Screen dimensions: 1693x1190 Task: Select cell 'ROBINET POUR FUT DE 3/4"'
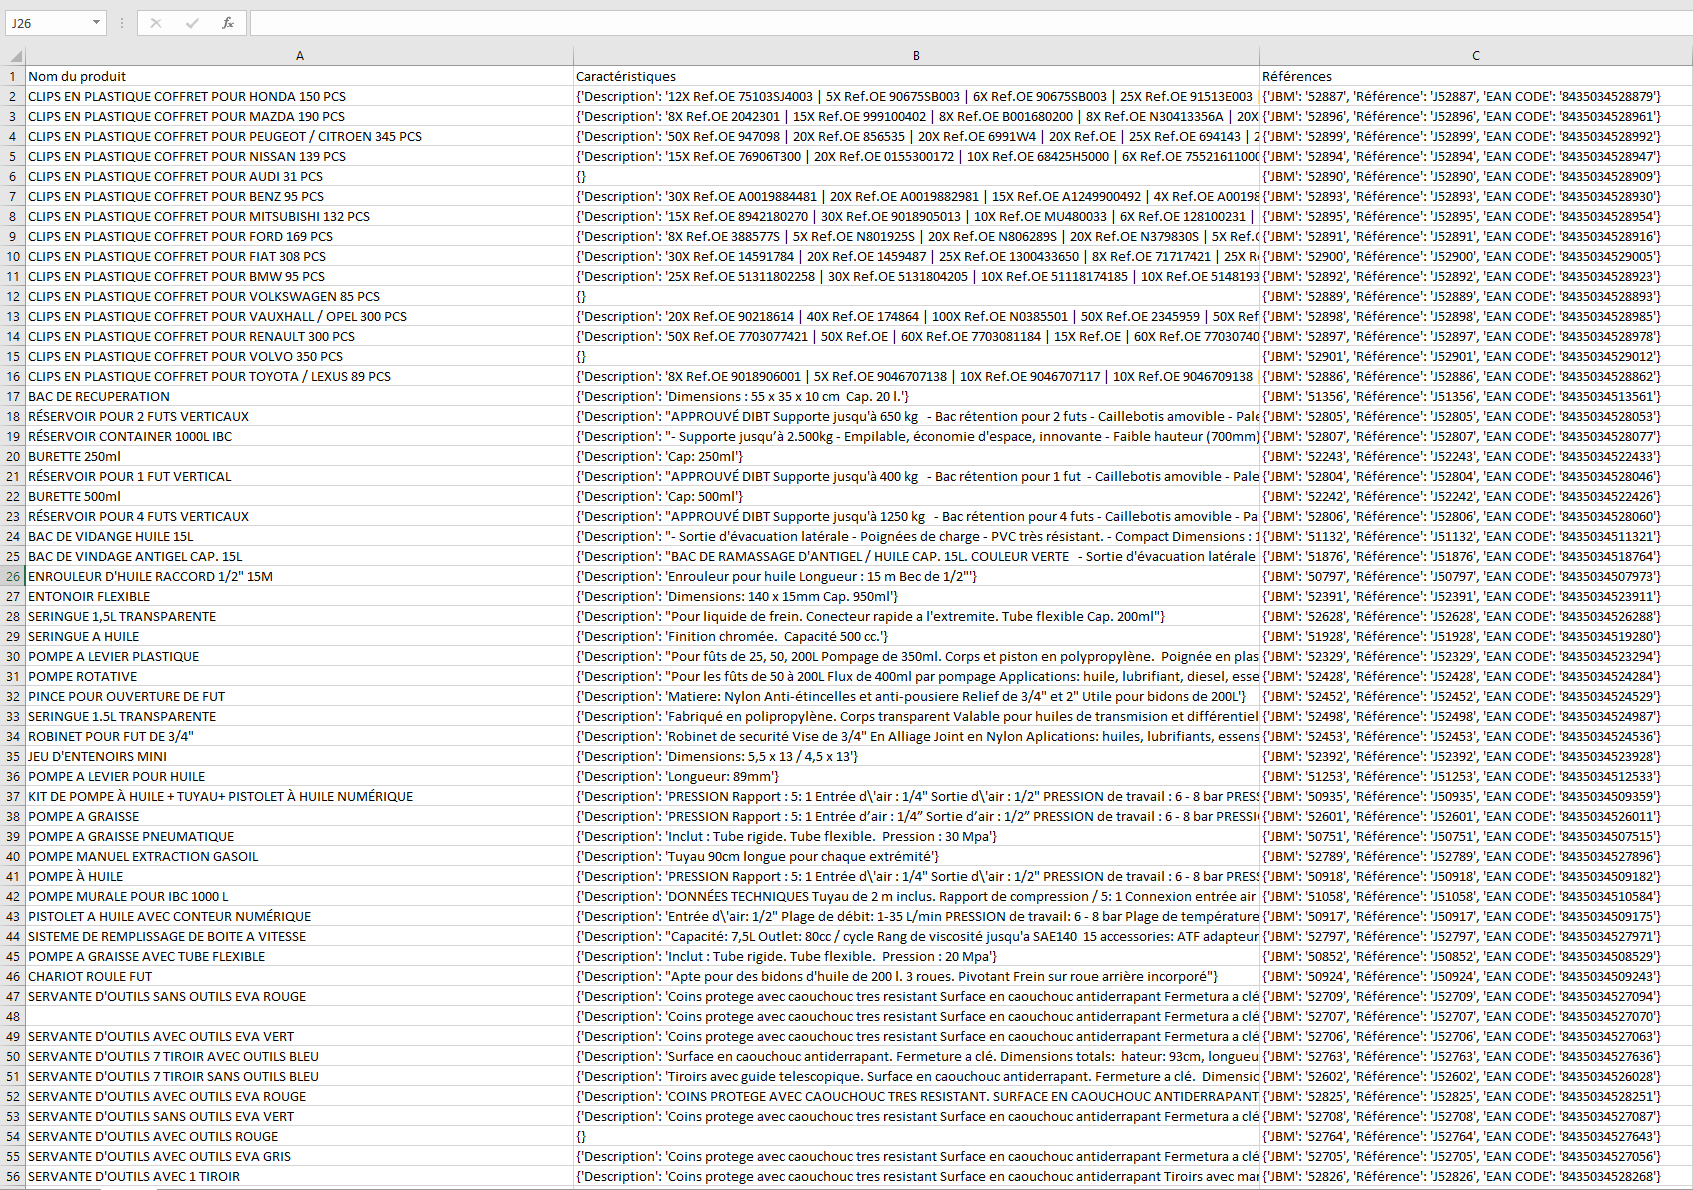pyautogui.click(x=300, y=736)
